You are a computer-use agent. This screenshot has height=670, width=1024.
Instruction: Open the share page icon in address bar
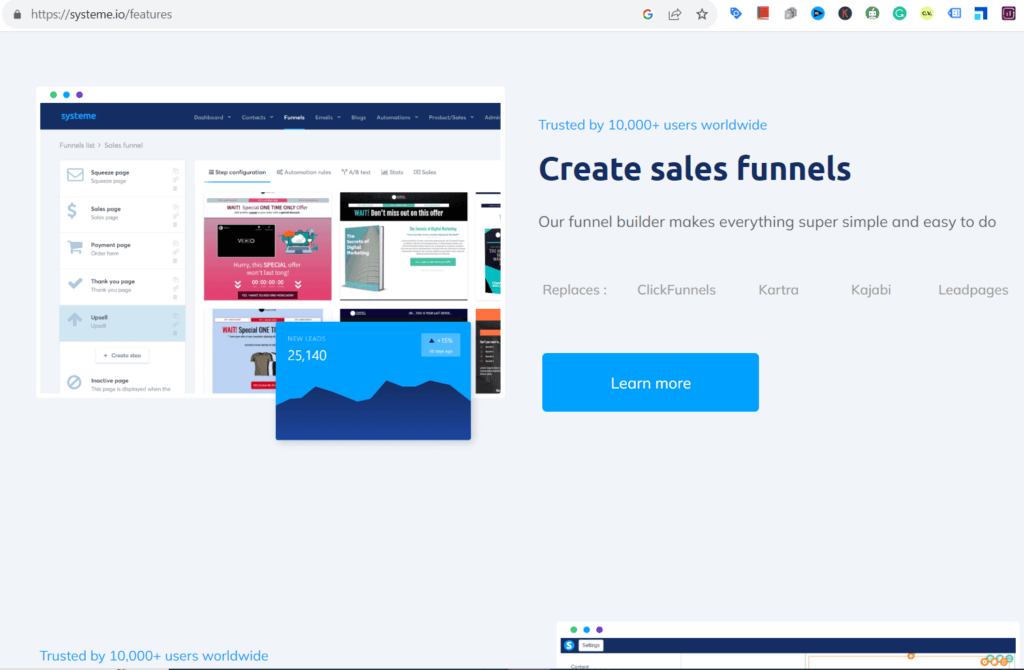[675, 14]
